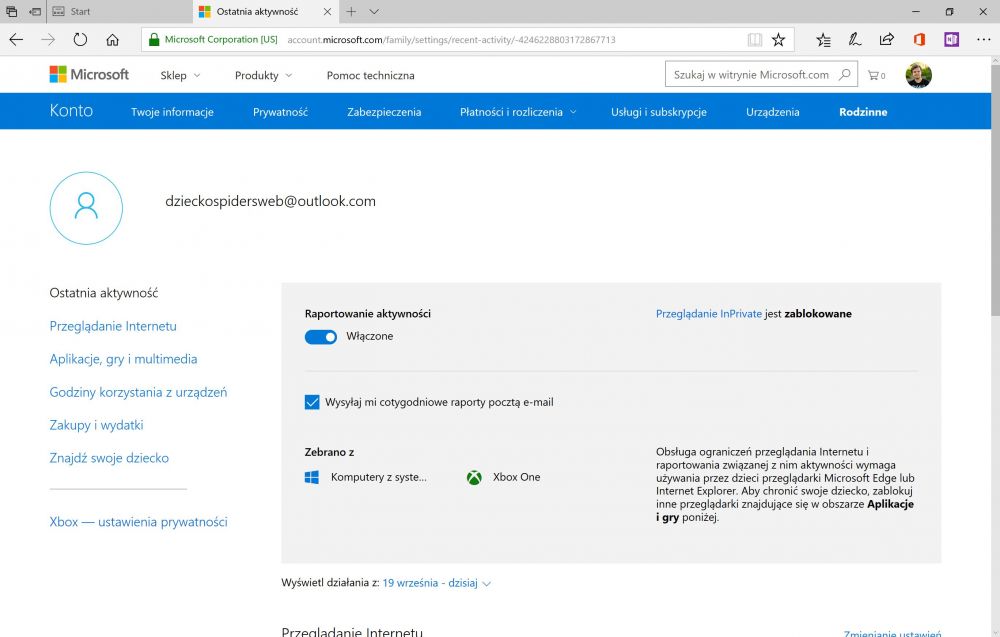Screen dimensions: 1000x637
Task: Expand the Sklep dropdown menu
Action: tap(180, 75)
